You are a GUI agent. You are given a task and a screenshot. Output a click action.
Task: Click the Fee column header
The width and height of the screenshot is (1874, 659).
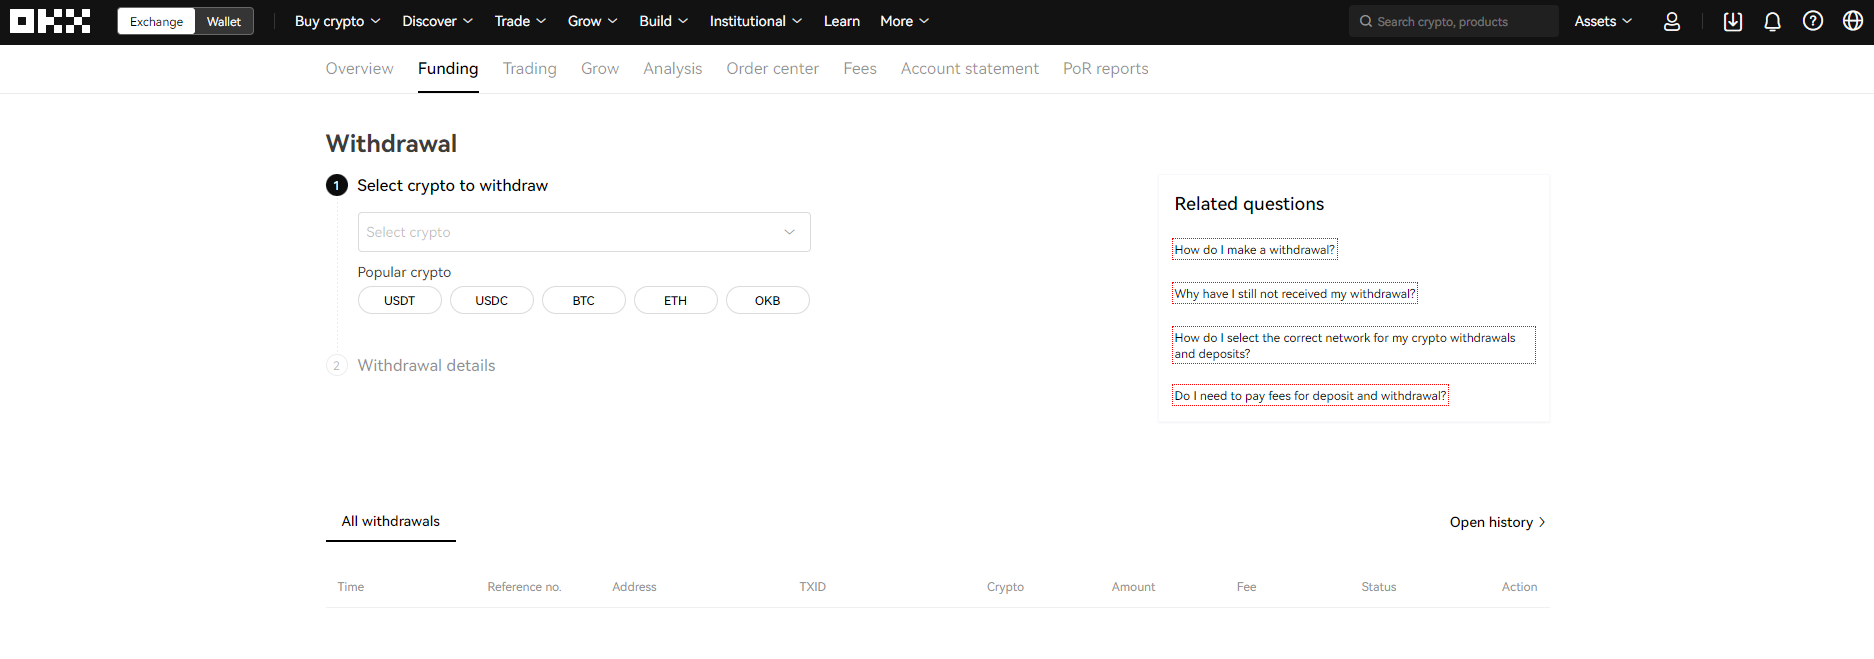pos(1246,587)
